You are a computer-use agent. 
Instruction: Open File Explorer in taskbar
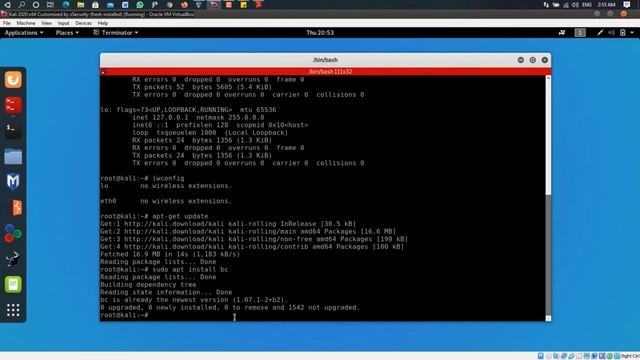pos(80,4)
